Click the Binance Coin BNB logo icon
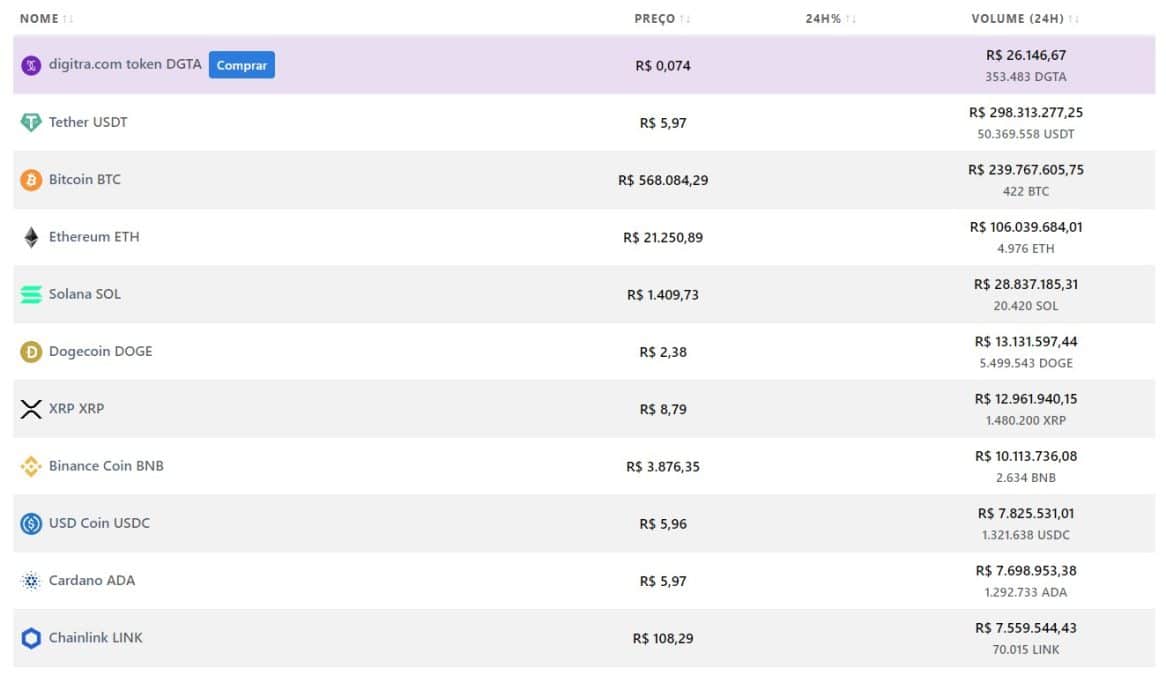The width and height of the screenshot is (1166, 675). tap(31, 466)
